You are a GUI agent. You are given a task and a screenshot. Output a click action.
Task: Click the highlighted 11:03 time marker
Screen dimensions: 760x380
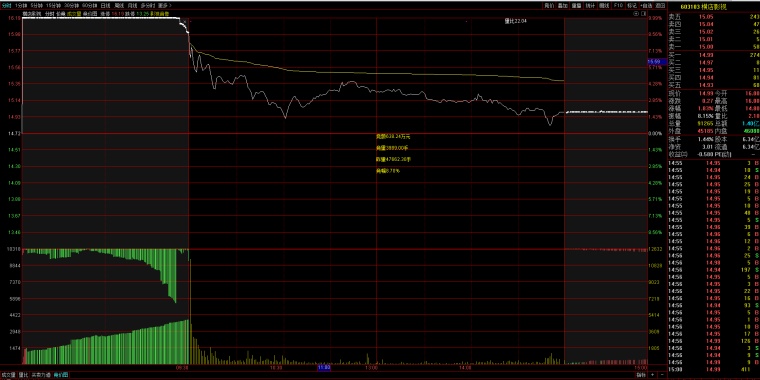point(324,368)
